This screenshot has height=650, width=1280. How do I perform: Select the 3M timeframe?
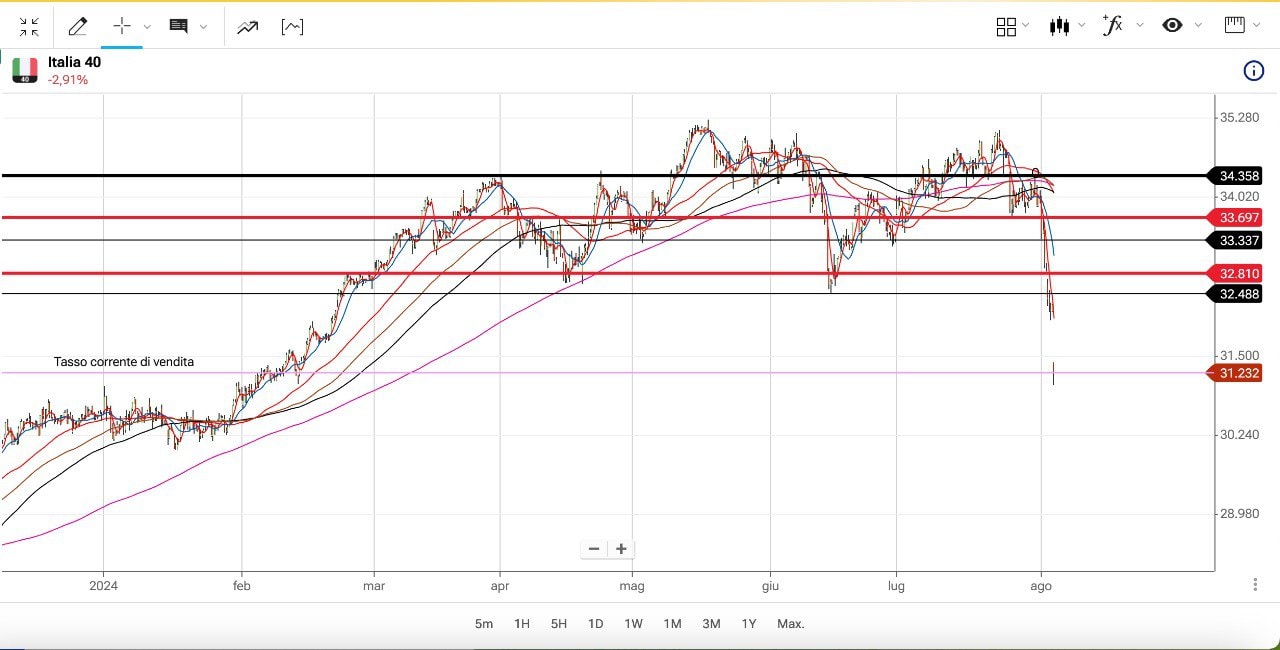711,624
